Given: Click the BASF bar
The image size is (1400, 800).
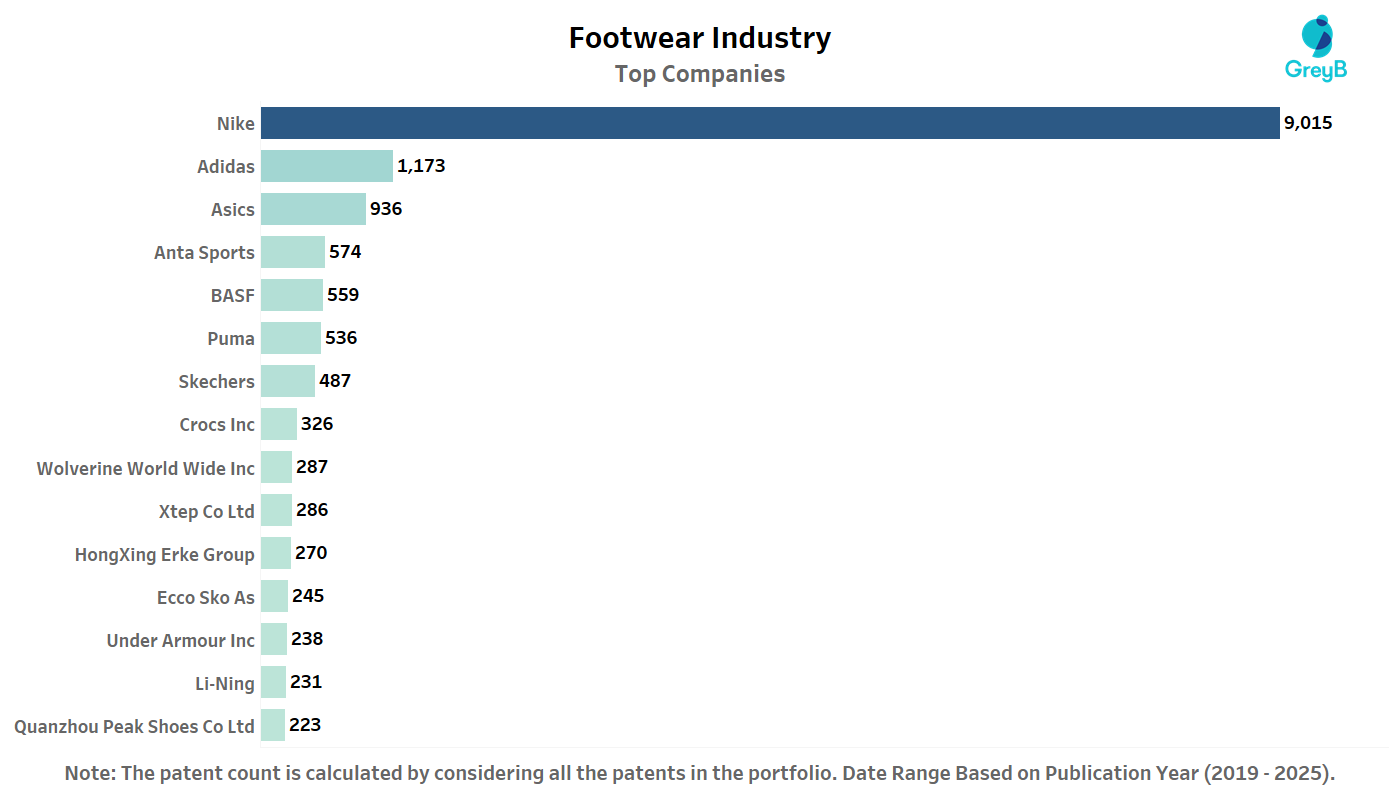Looking at the screenshot, I should point(292,295).
